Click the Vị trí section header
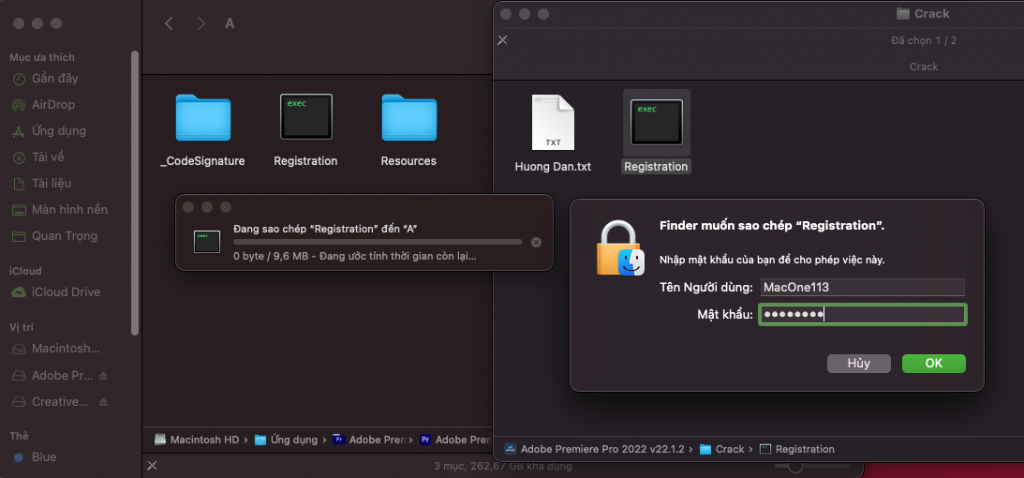1024x478 pixels. [x=22, y=327]
